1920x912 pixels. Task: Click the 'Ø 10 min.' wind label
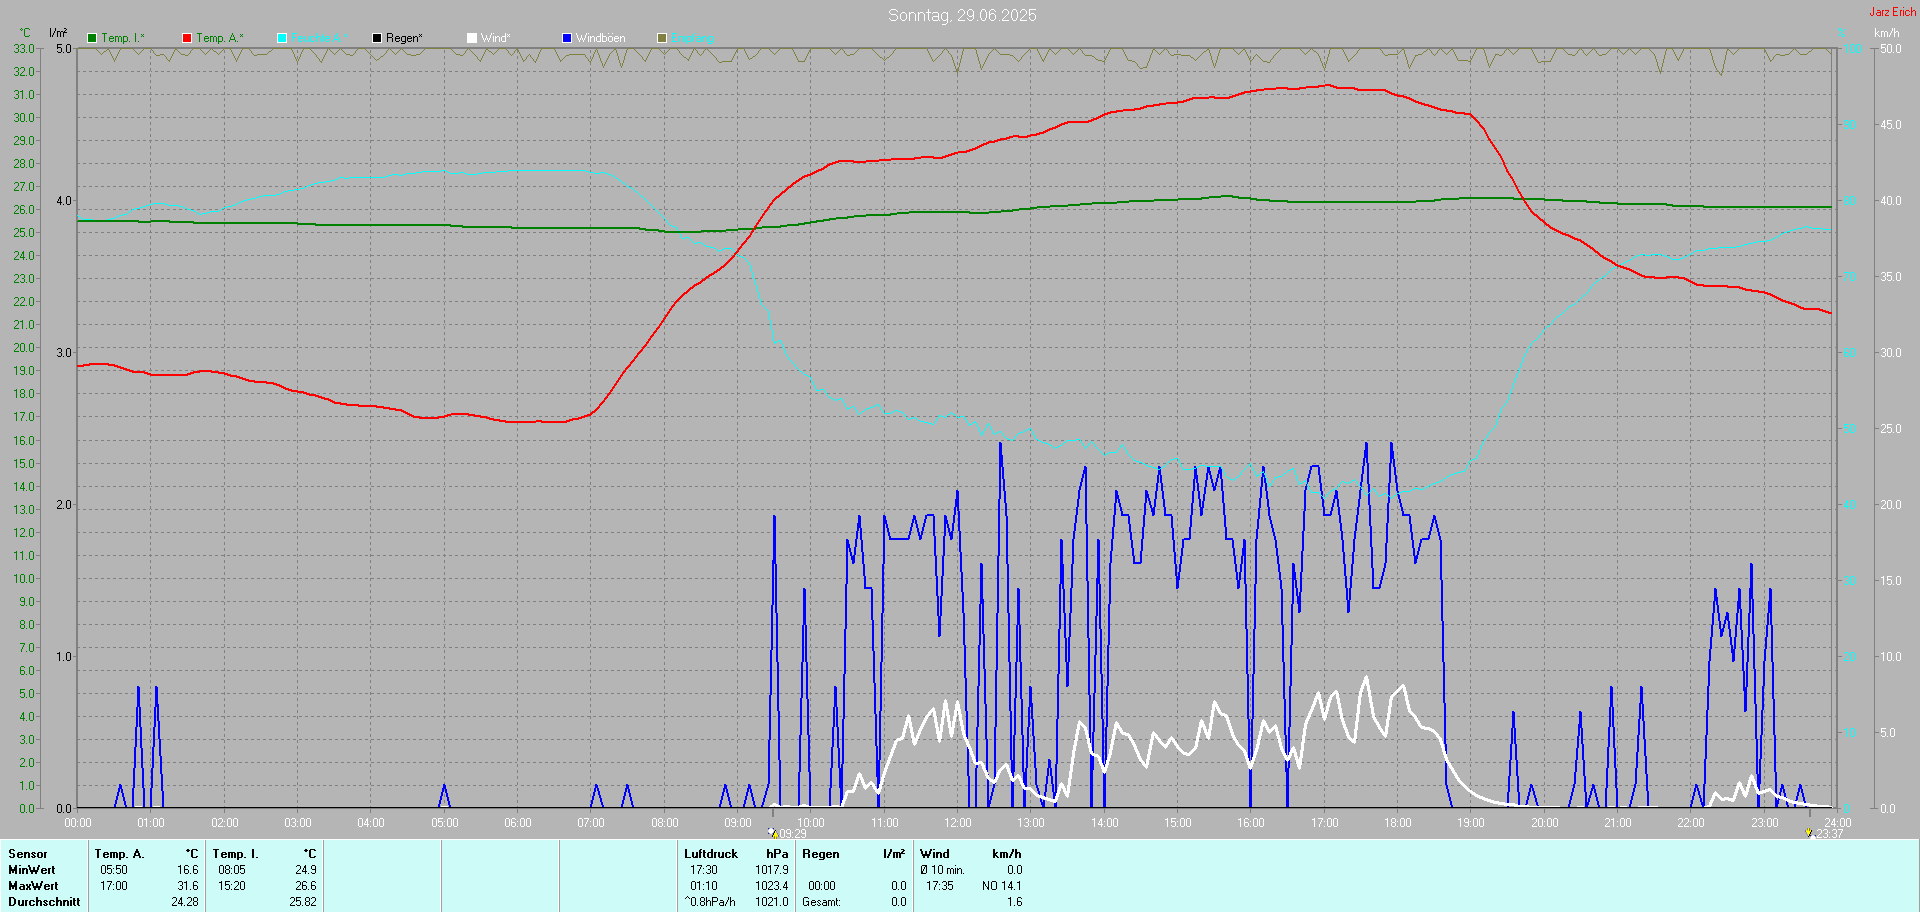pos(943,870)
